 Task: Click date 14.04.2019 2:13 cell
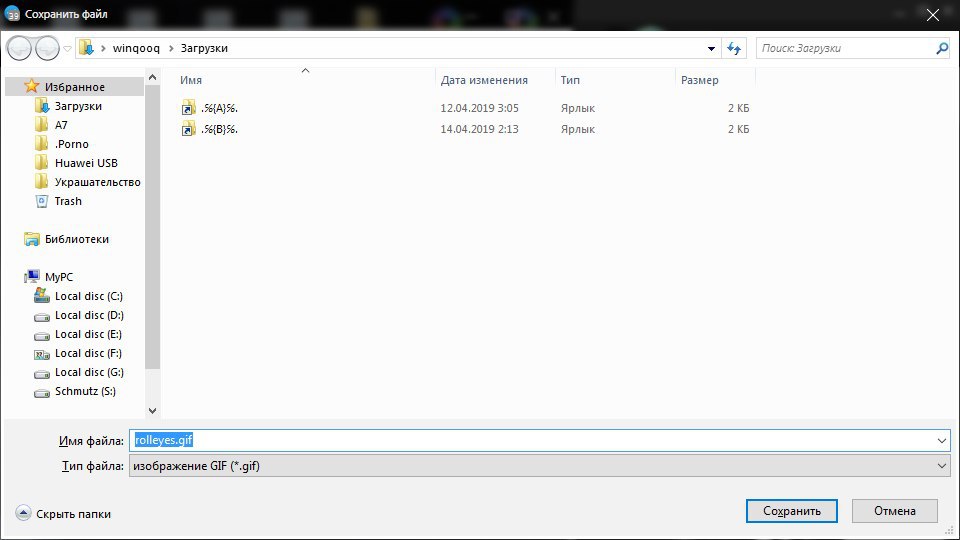[479, 129]
